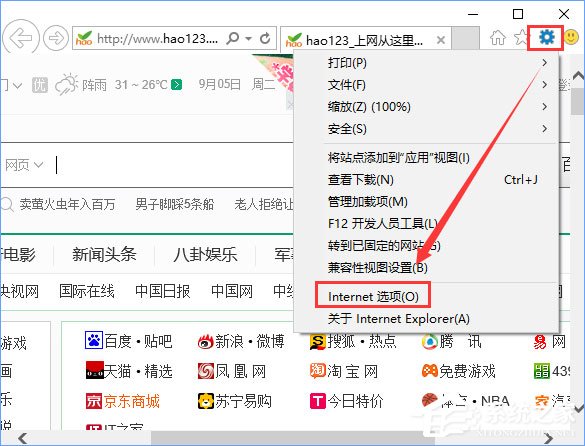Click the JD red logo icon
This screenshot has height=446, width=585.
click(x=94, y=401)
